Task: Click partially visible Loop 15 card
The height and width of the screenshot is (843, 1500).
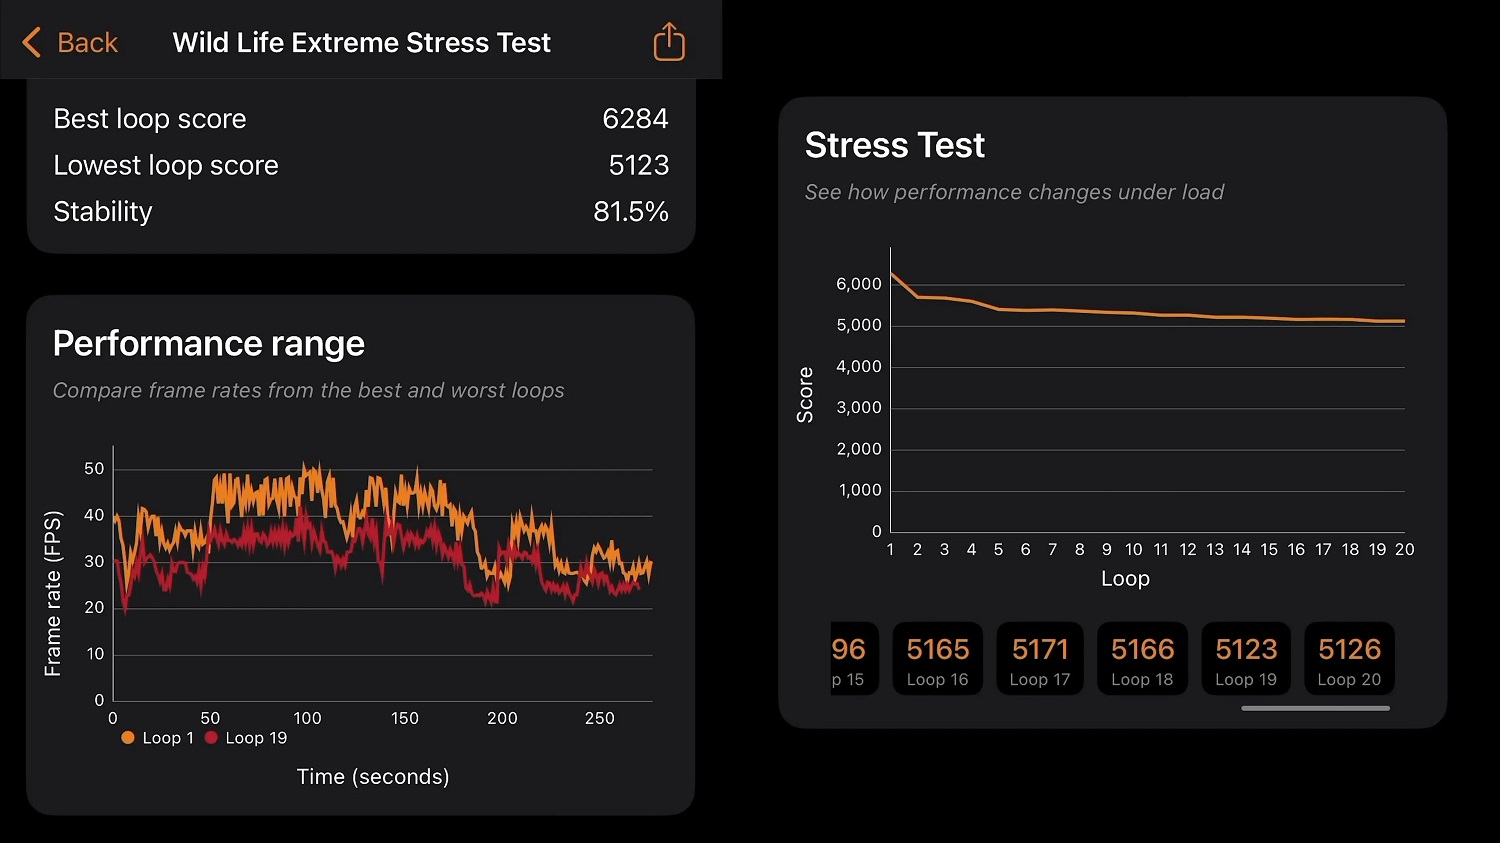Action: 853,659
